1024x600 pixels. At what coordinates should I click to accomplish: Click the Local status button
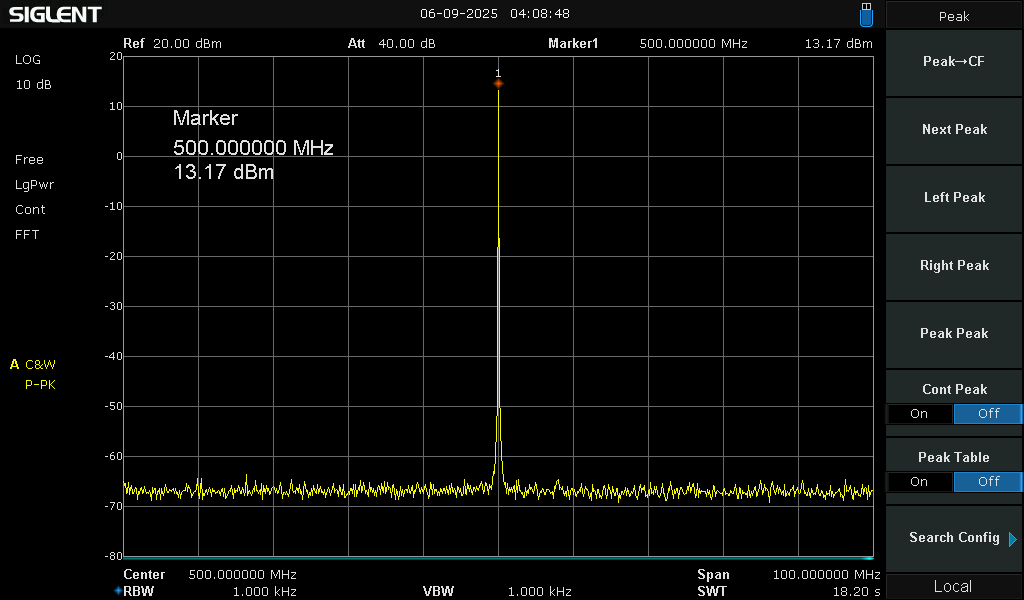[x=953, y=587]
